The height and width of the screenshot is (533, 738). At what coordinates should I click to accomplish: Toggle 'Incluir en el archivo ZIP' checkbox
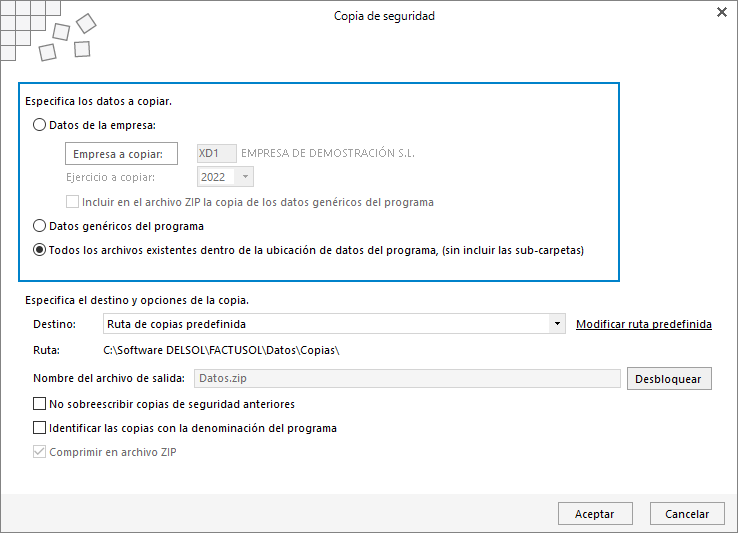tap(72, 202)
